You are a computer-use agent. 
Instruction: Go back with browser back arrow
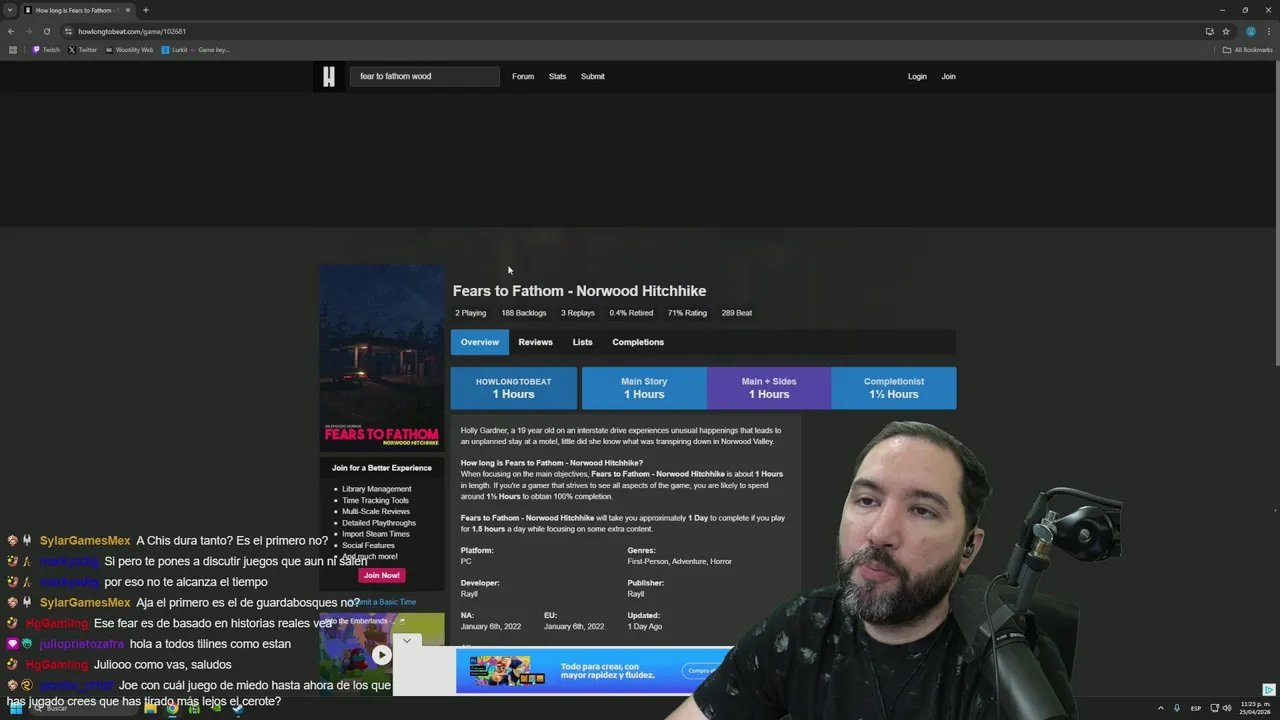[x=11, y=31]
